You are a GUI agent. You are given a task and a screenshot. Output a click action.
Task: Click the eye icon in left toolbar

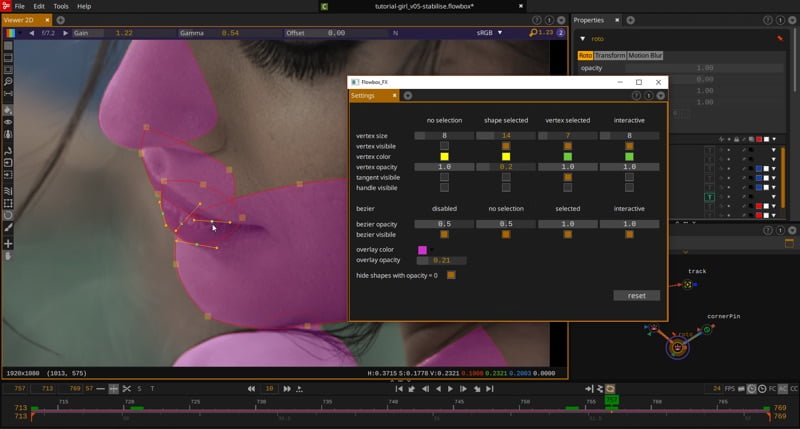pos(8,122)
